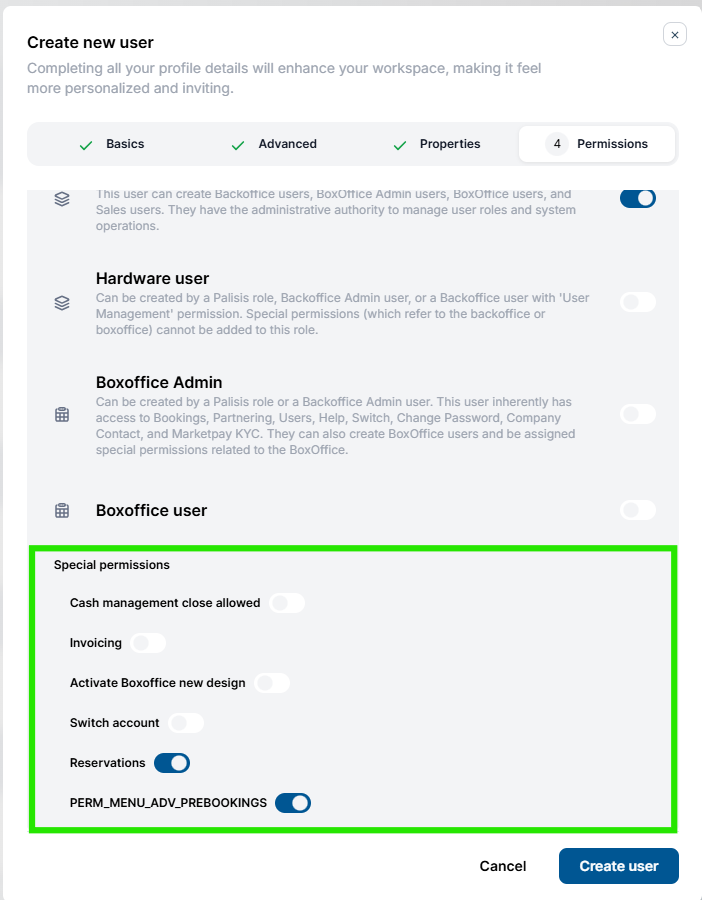Click the green checkmark on Advanced step

pyautogui.click(x=238, y=145)
